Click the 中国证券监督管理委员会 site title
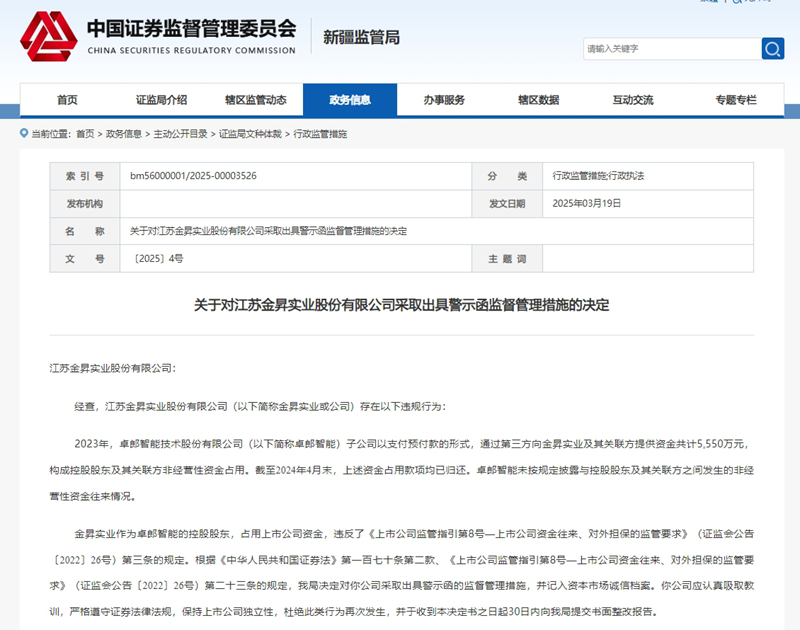This screenshot has height=630, width=800. coord(191,29)
